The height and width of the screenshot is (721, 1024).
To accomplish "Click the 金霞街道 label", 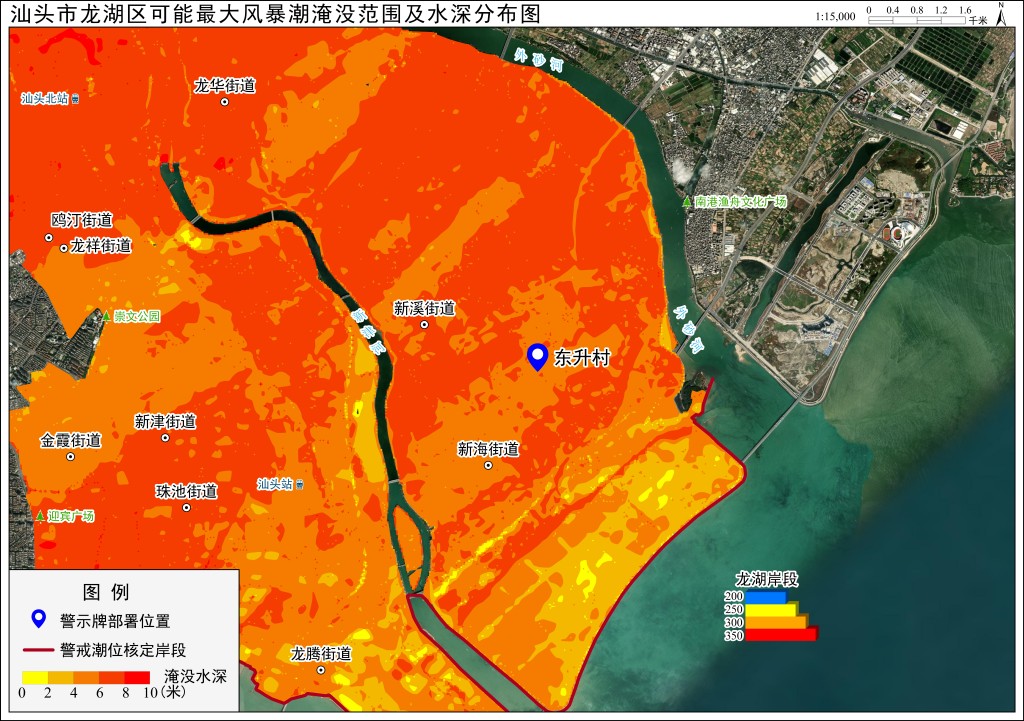I will [x=71, y=441].
